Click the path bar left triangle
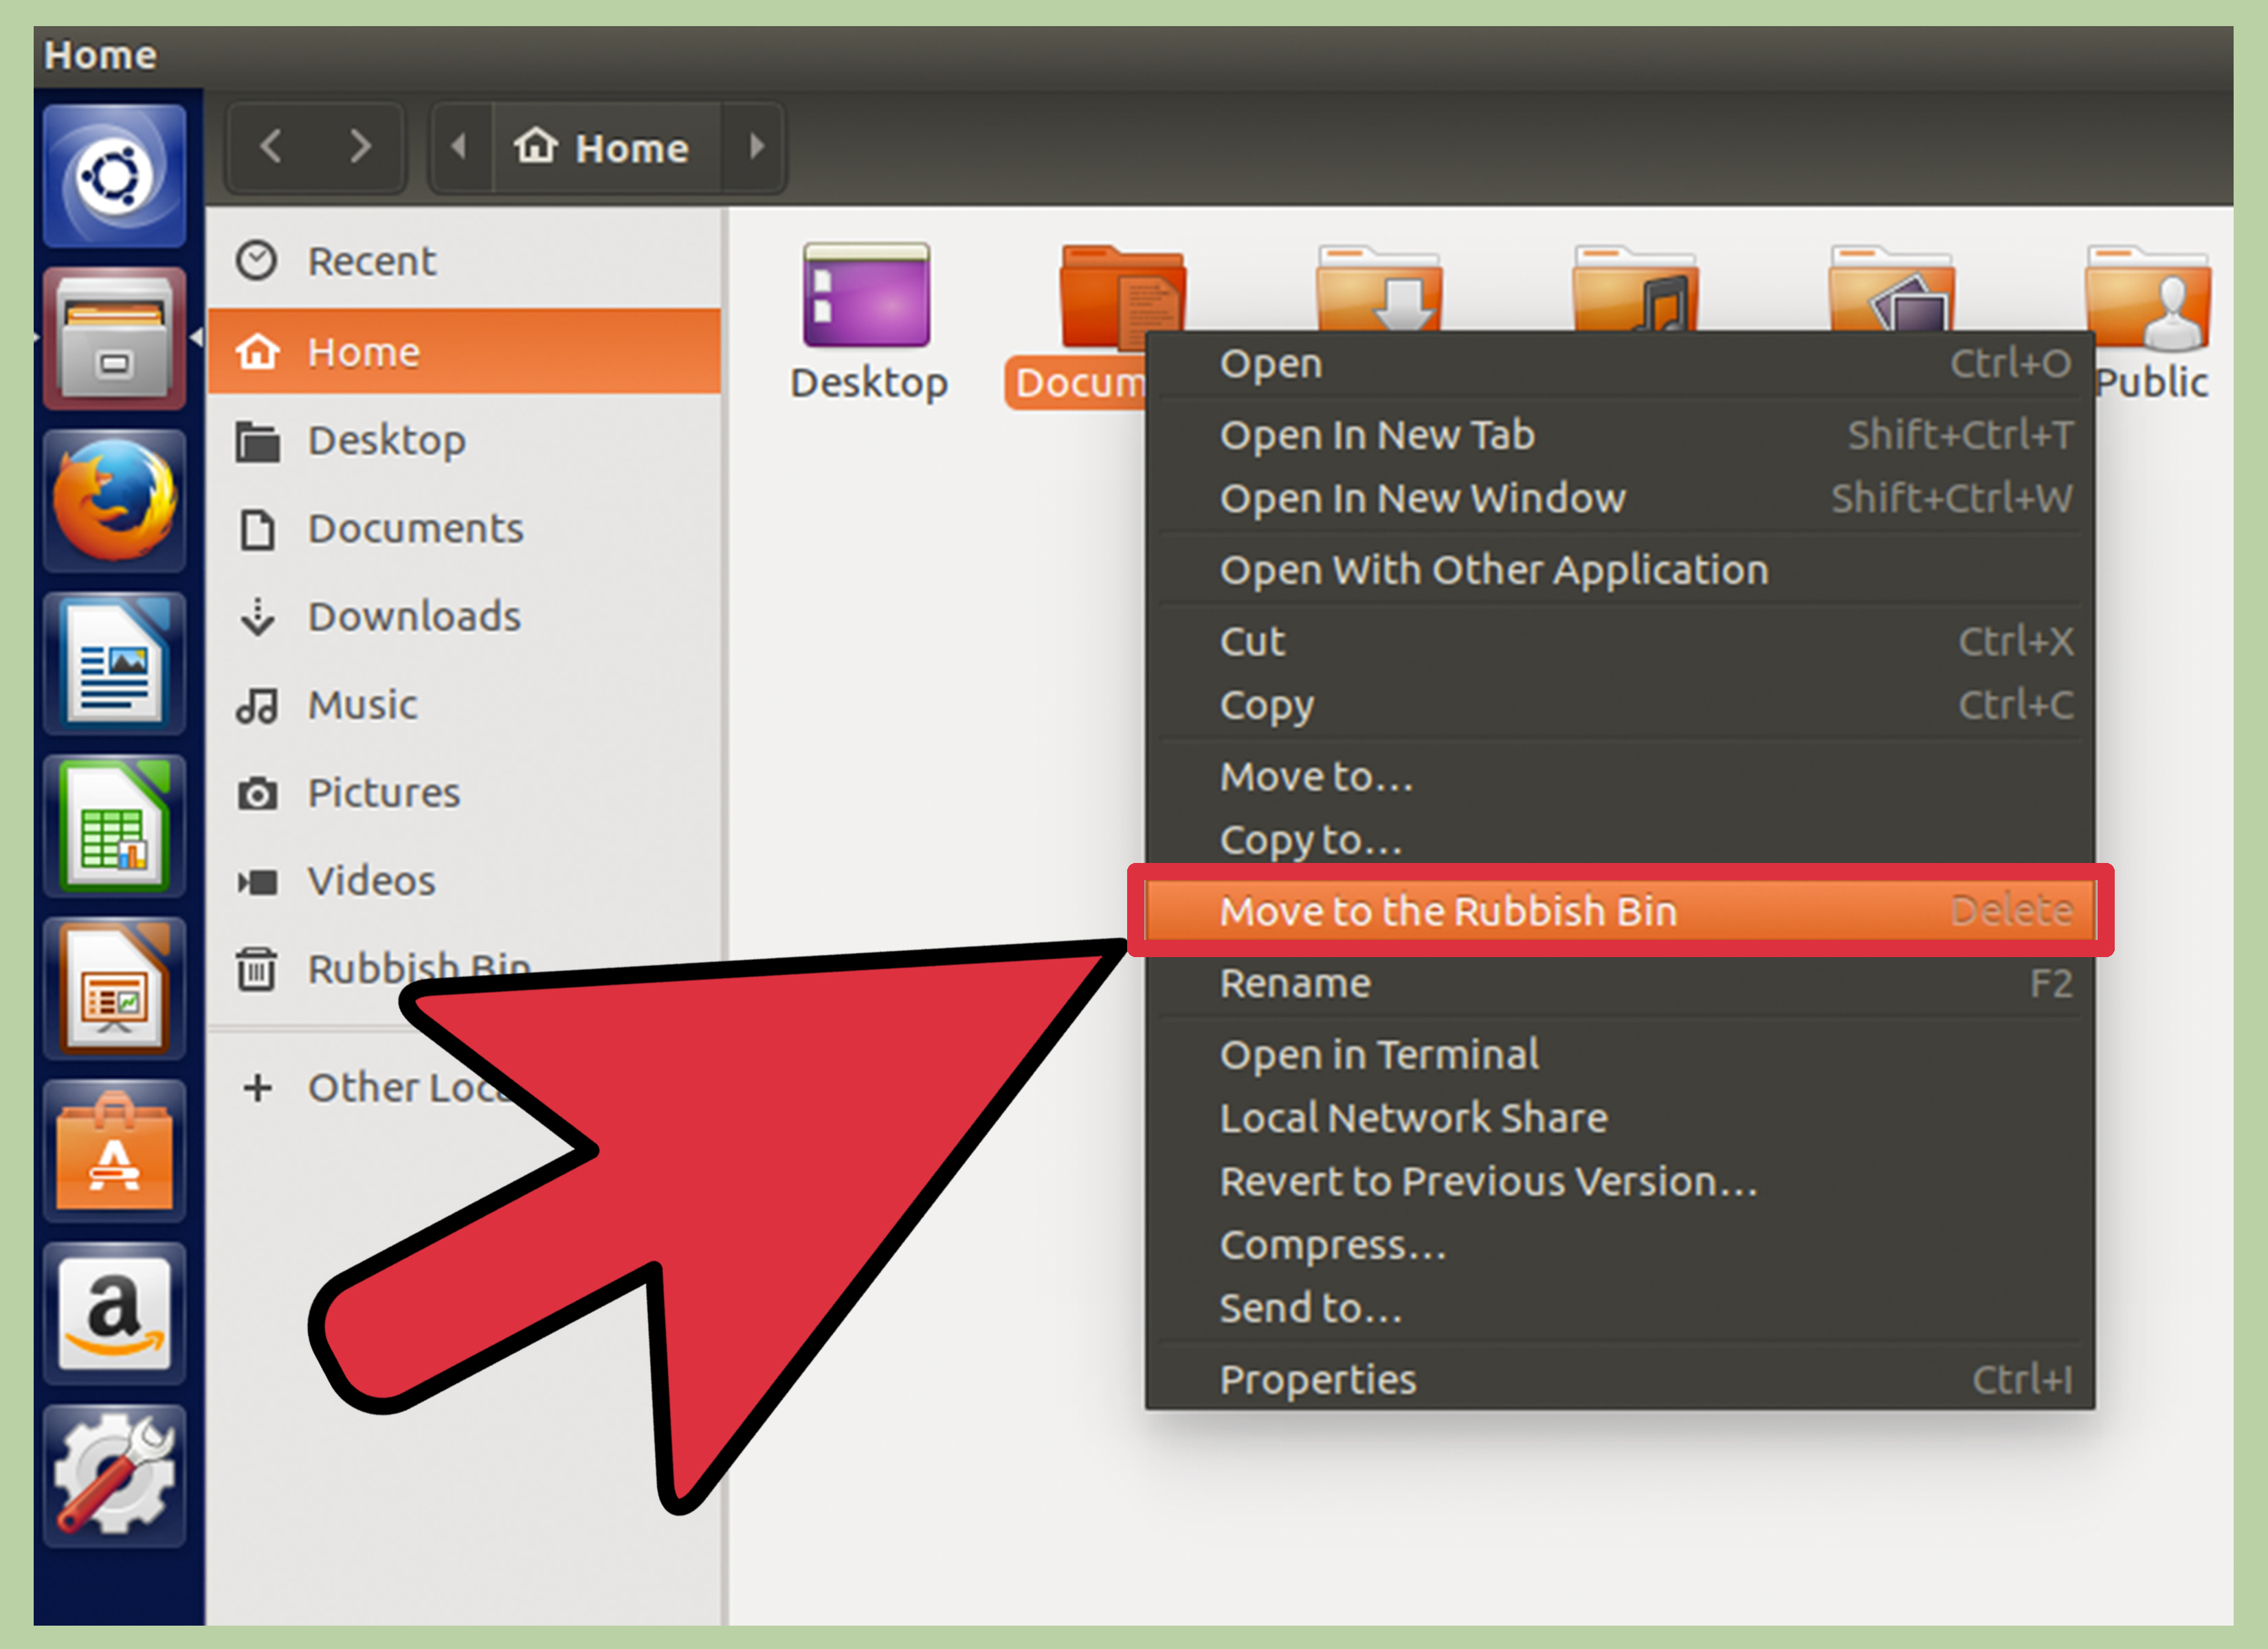2268x1649 pixels. pyautogui.click(x=460, y=147)
